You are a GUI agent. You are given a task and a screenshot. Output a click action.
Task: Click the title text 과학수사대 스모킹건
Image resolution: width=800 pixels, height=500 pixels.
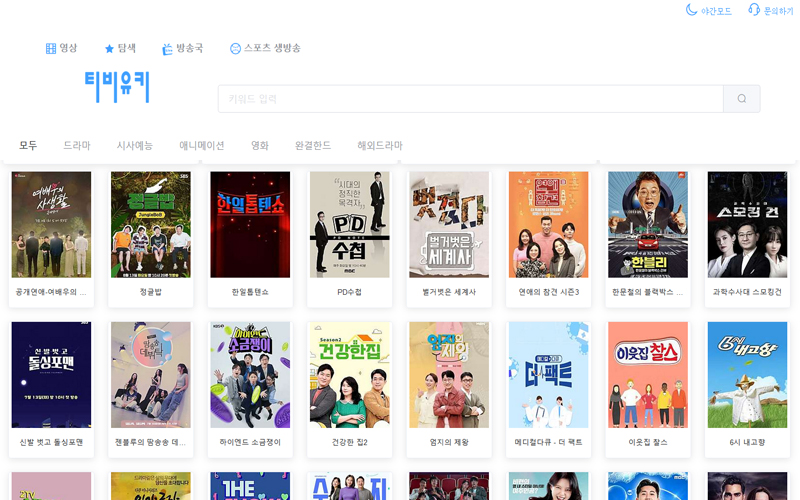(747, 292)
